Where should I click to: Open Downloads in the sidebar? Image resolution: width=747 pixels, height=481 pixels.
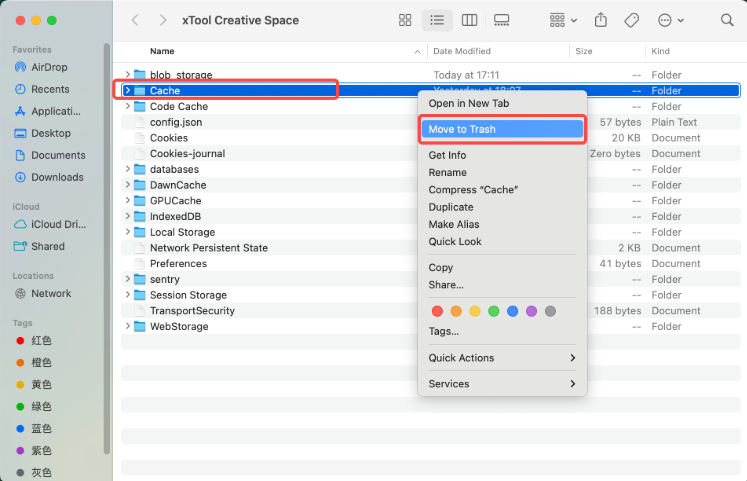(49, 177)
